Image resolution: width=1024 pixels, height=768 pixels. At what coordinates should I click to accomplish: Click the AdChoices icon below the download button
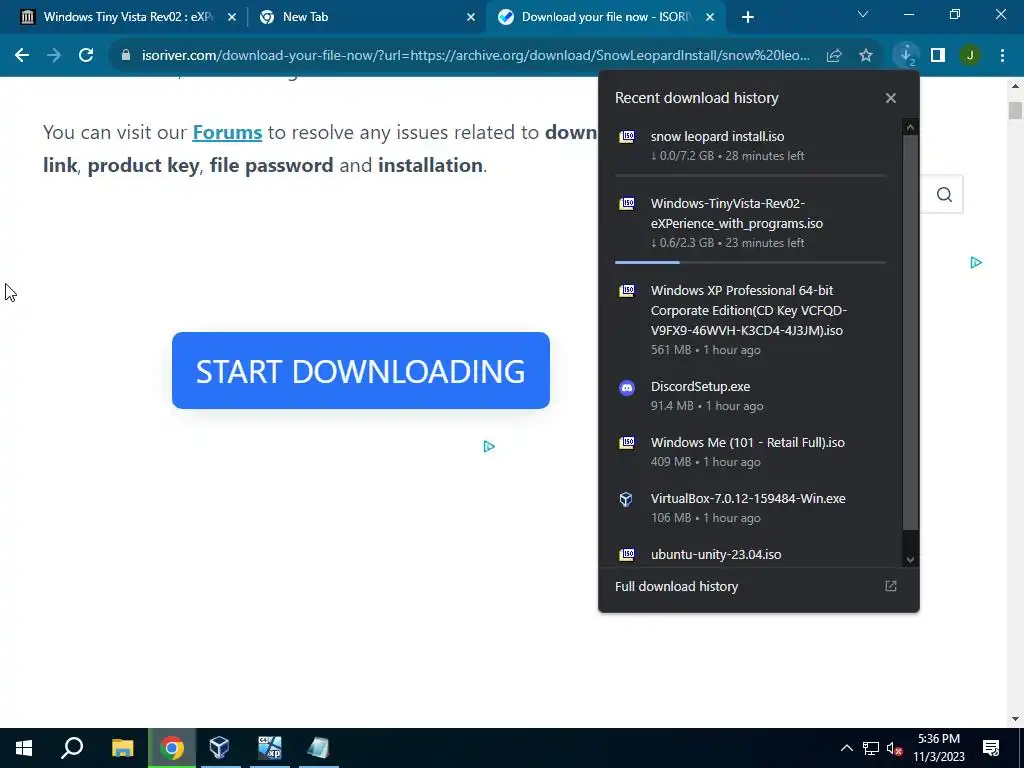(x=489, y=447)
